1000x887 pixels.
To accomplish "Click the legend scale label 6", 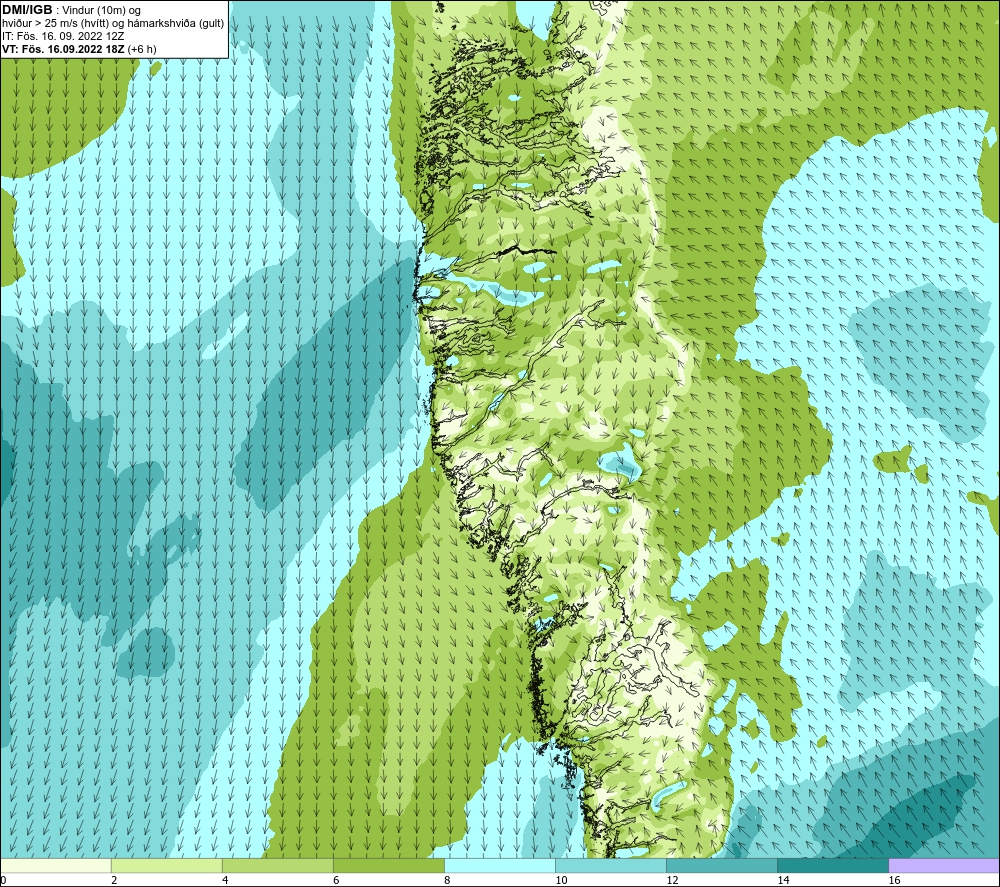I will click(336, 881).
